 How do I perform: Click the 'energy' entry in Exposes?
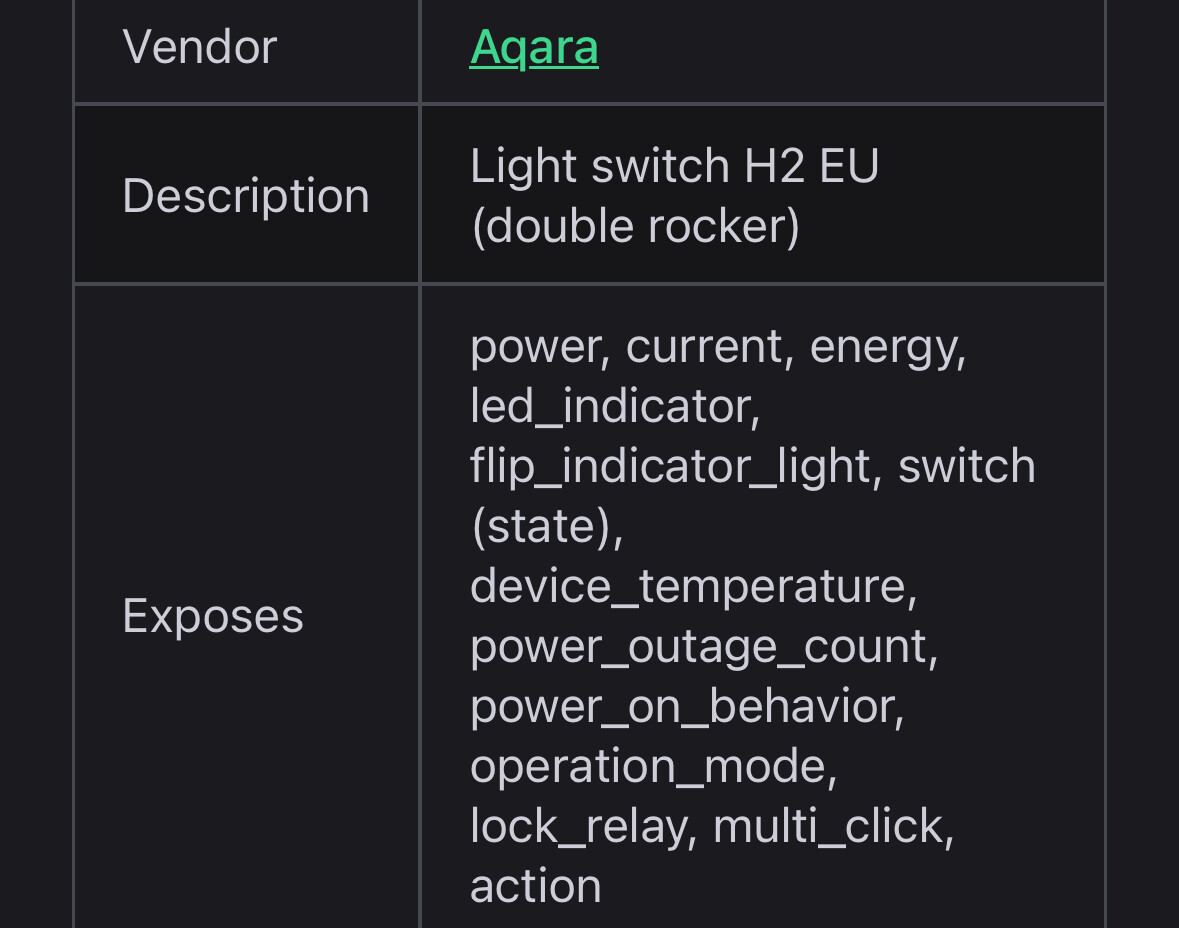point(884,347)
